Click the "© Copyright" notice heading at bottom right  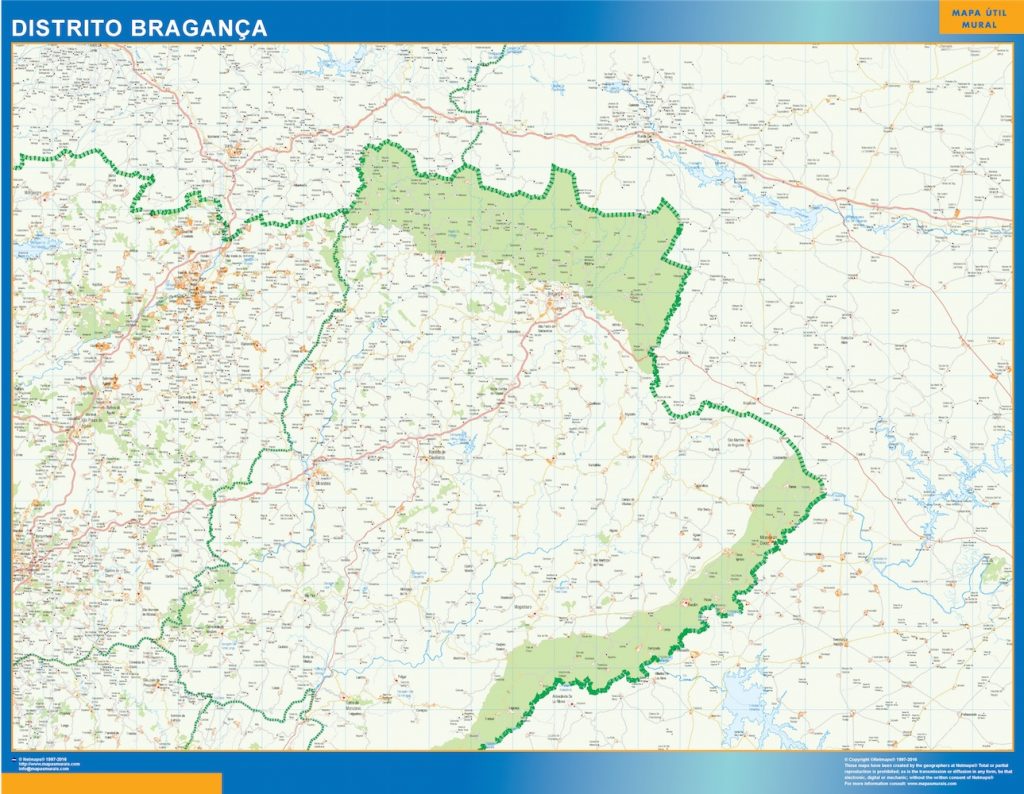880,759
